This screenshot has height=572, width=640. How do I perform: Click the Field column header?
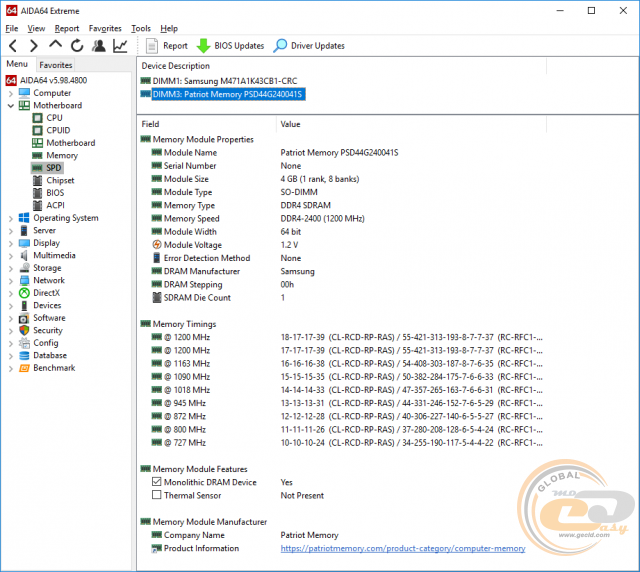click(207, 124)
